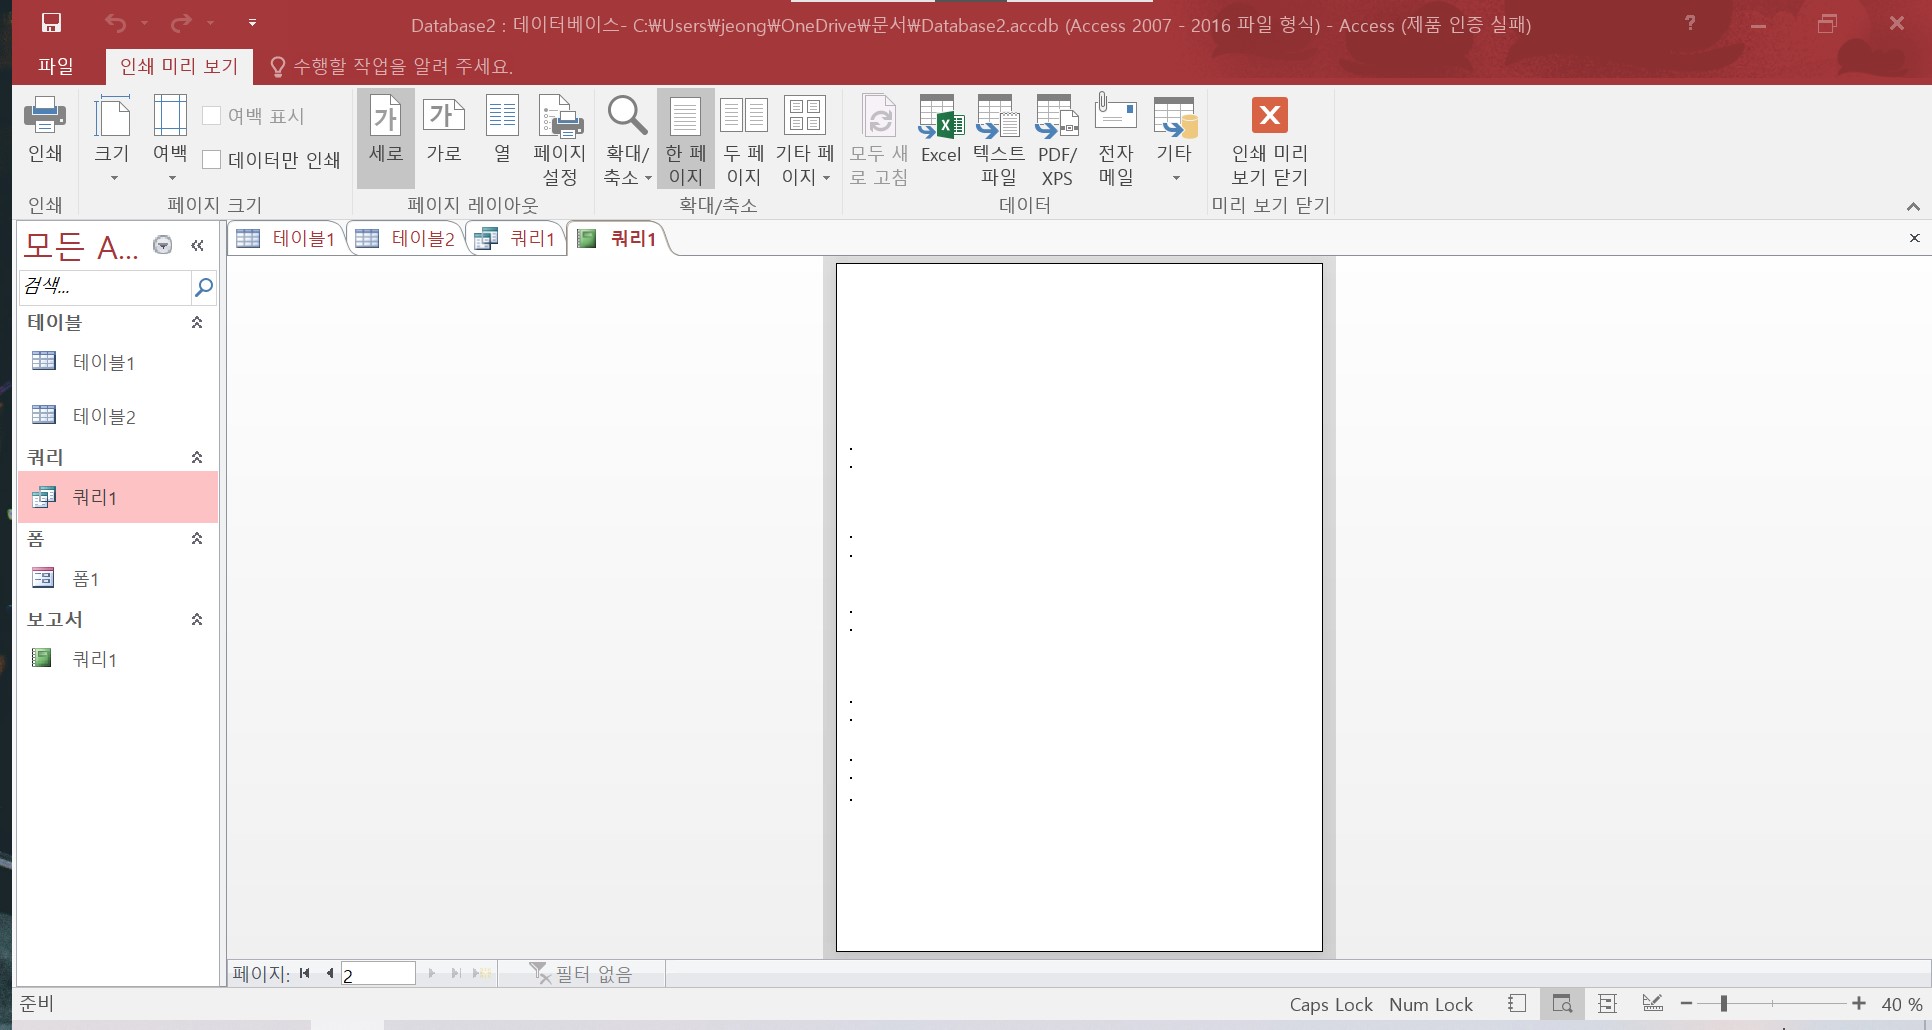
Task: Open 폼1 in the navigation pane
Action: tap(86, 579)
